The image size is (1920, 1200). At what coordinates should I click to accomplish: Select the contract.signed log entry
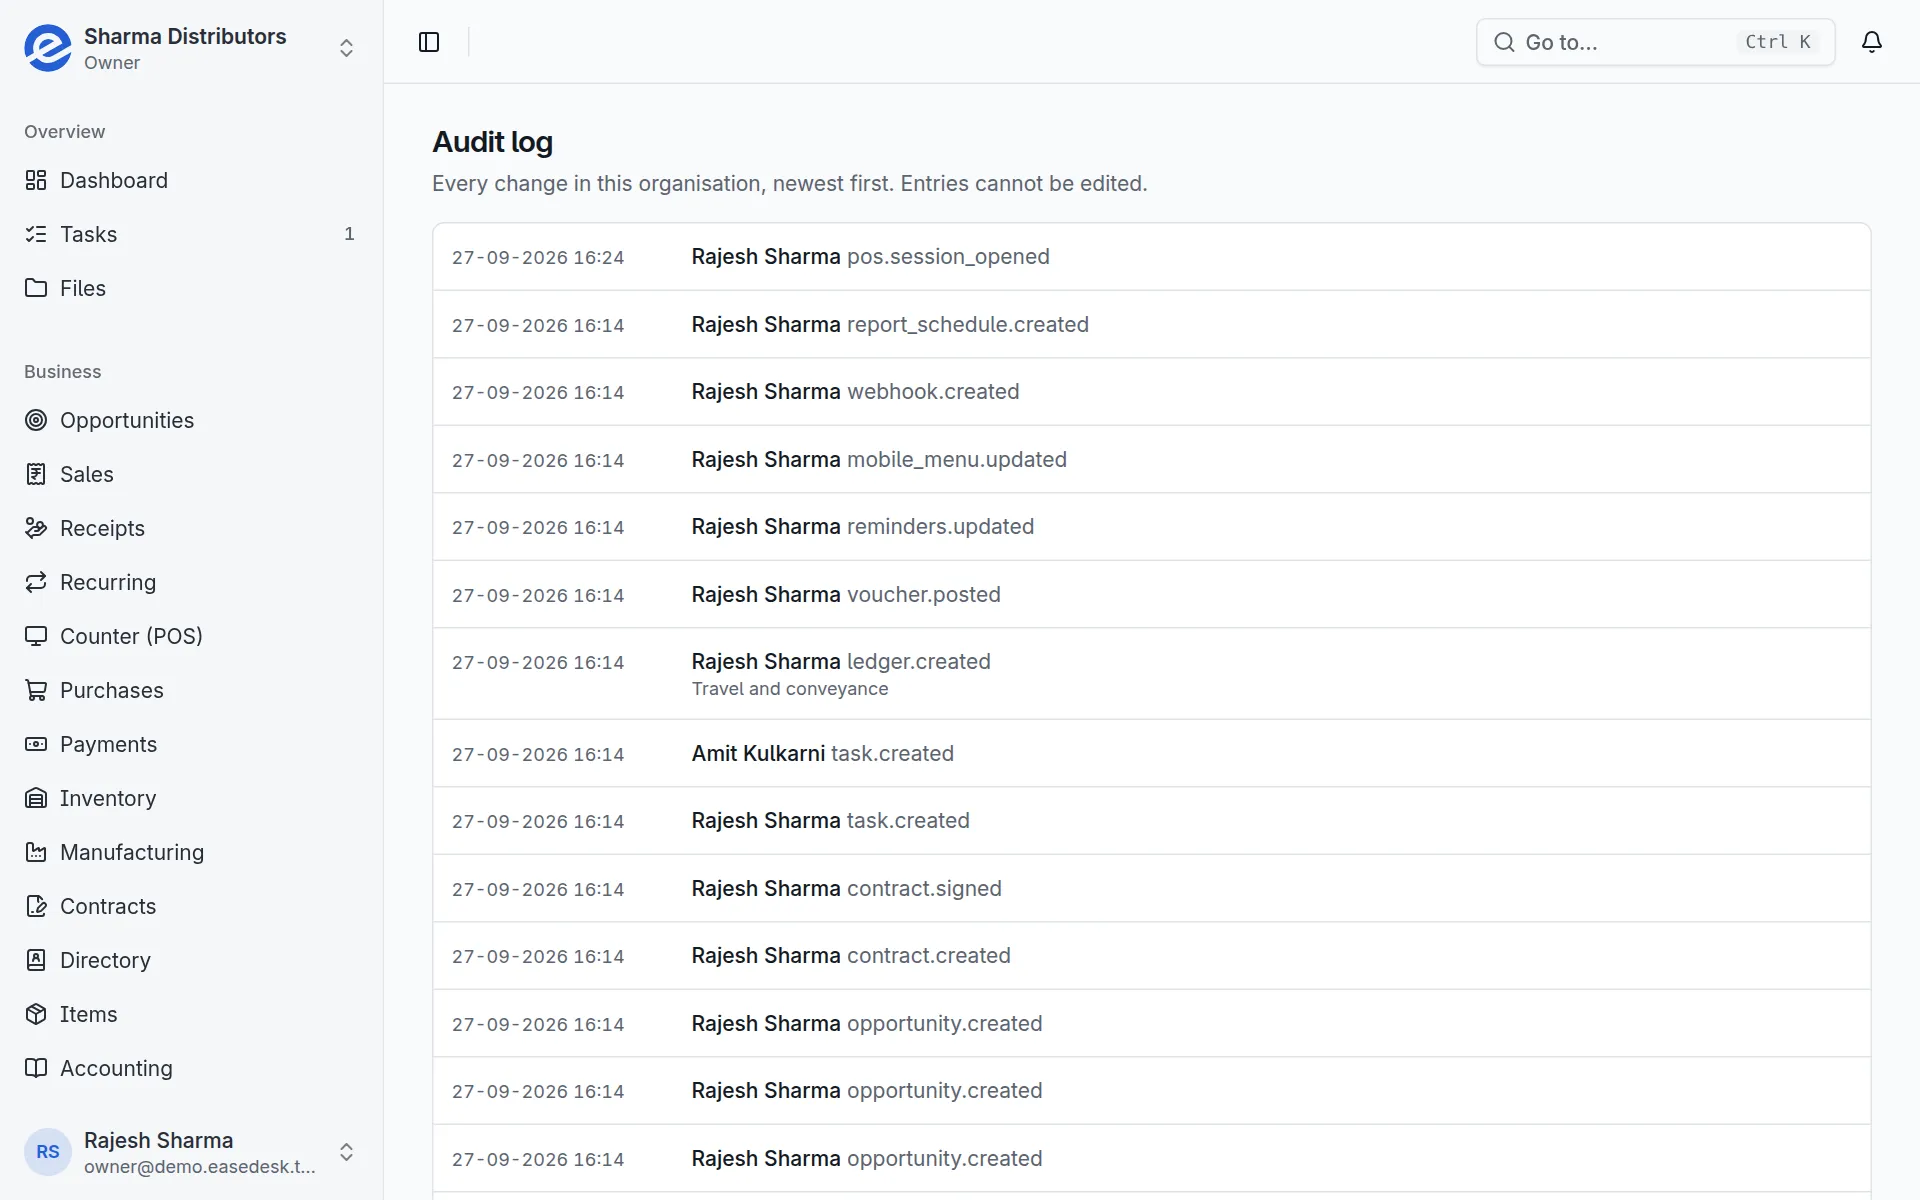coord(1151,889)
